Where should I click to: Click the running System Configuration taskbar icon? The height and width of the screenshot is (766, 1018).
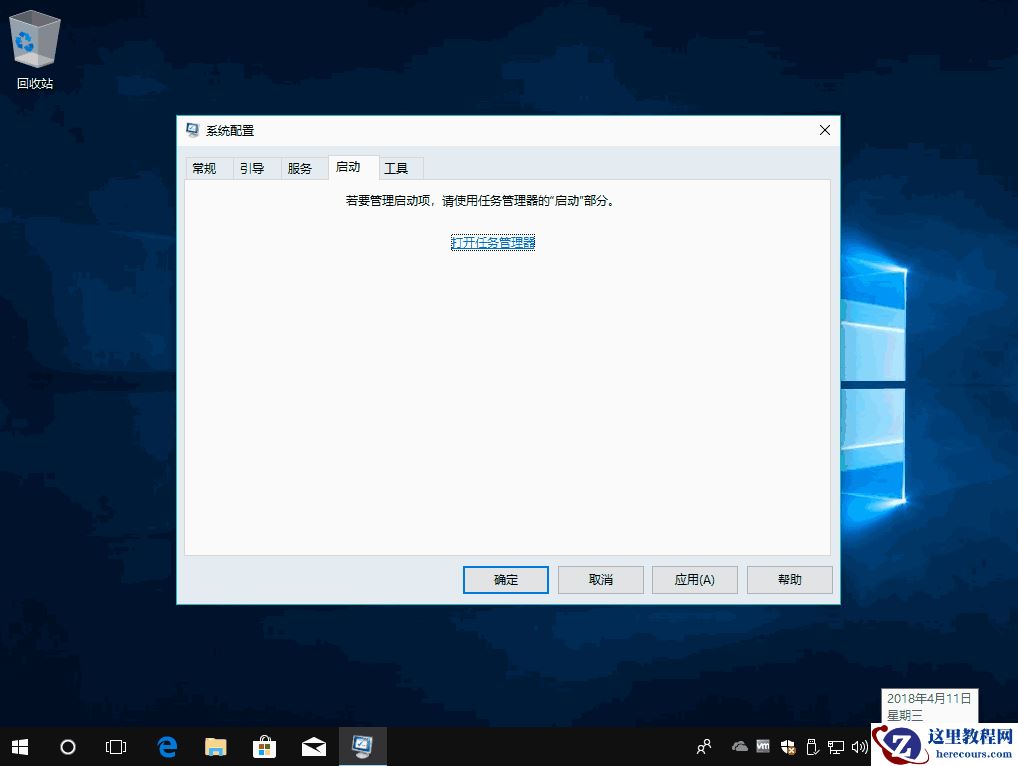coord(362,747)
